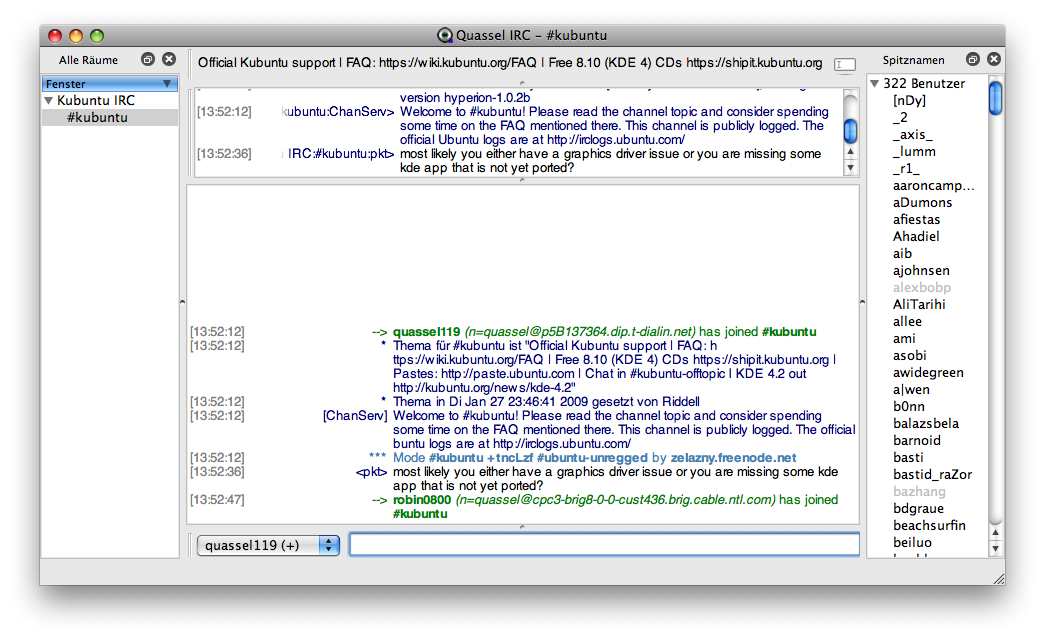Viewport: 1045px width, 640px height.
Task: Collapse the Kubuntu IRC network tree
Action: pyautogui.click(x=49, y=101)
